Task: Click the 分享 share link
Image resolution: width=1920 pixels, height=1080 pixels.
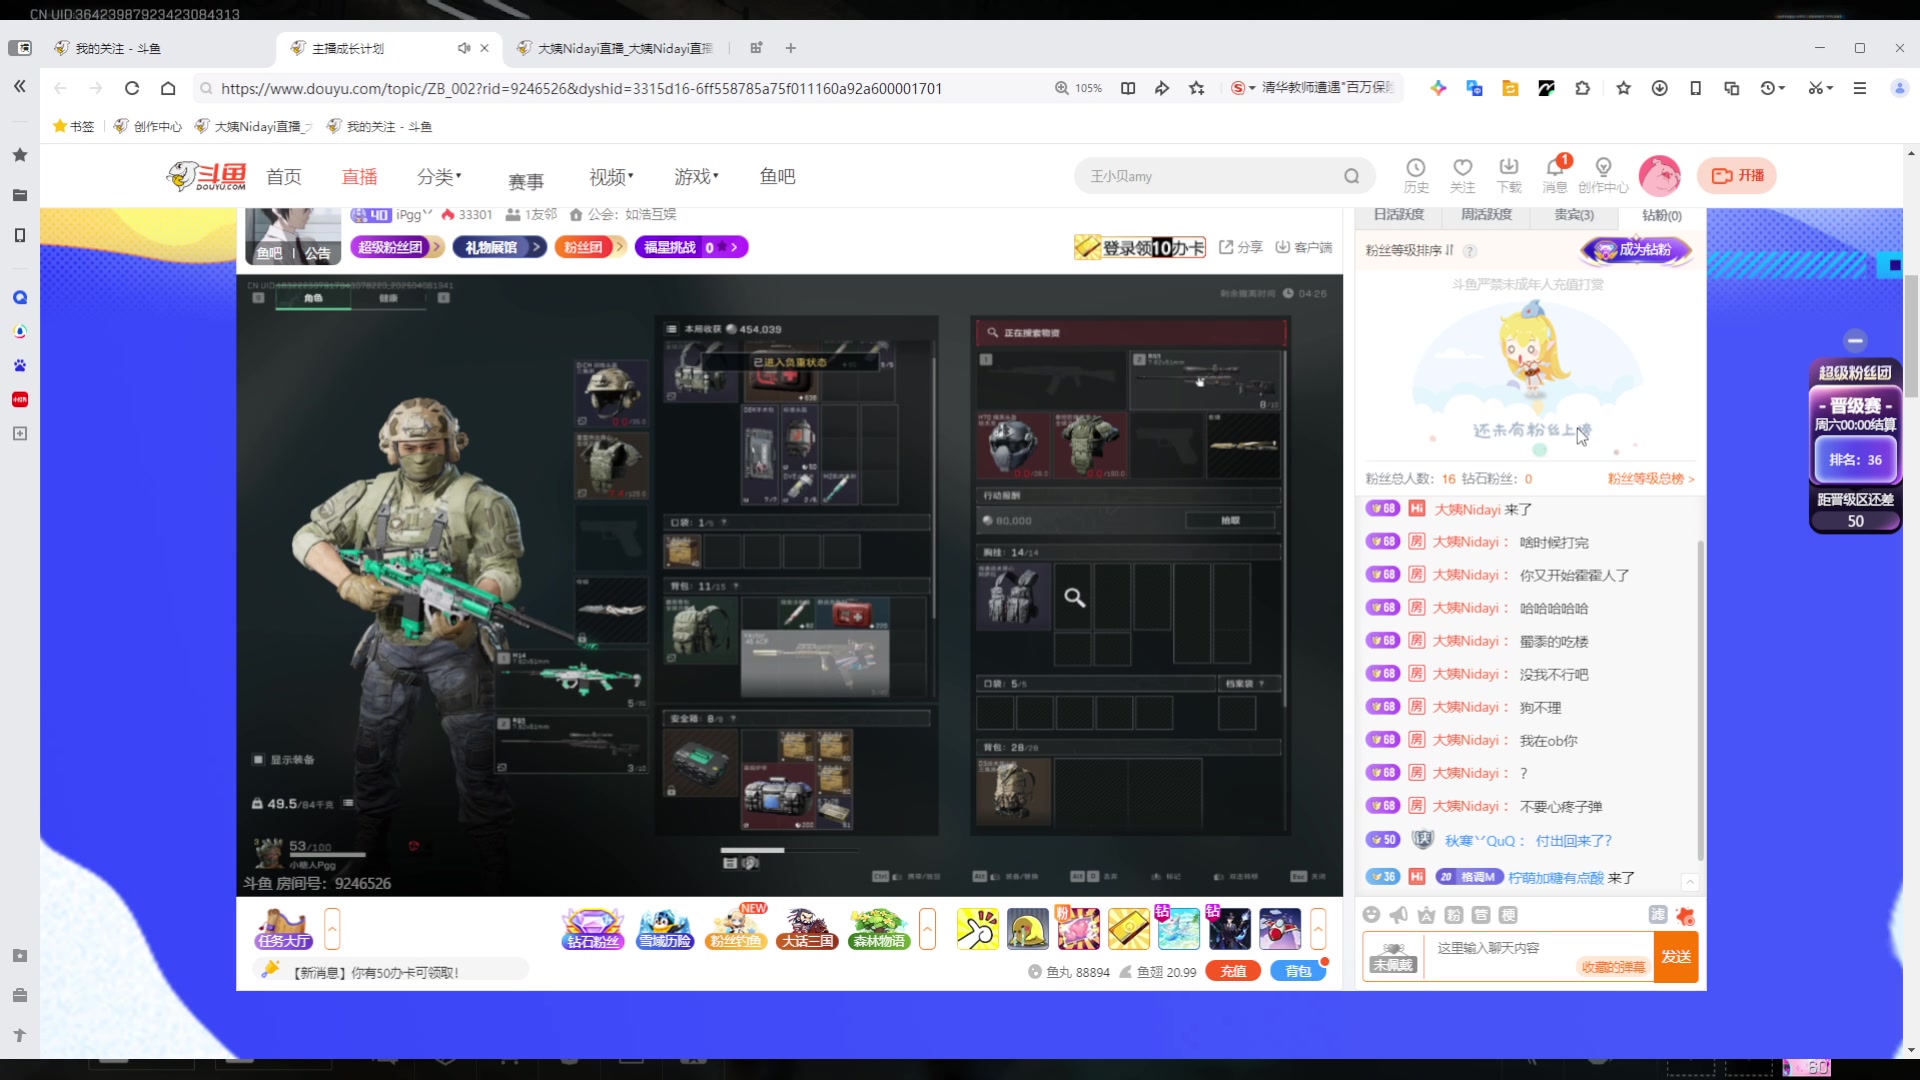Action: pos(1241,247)
